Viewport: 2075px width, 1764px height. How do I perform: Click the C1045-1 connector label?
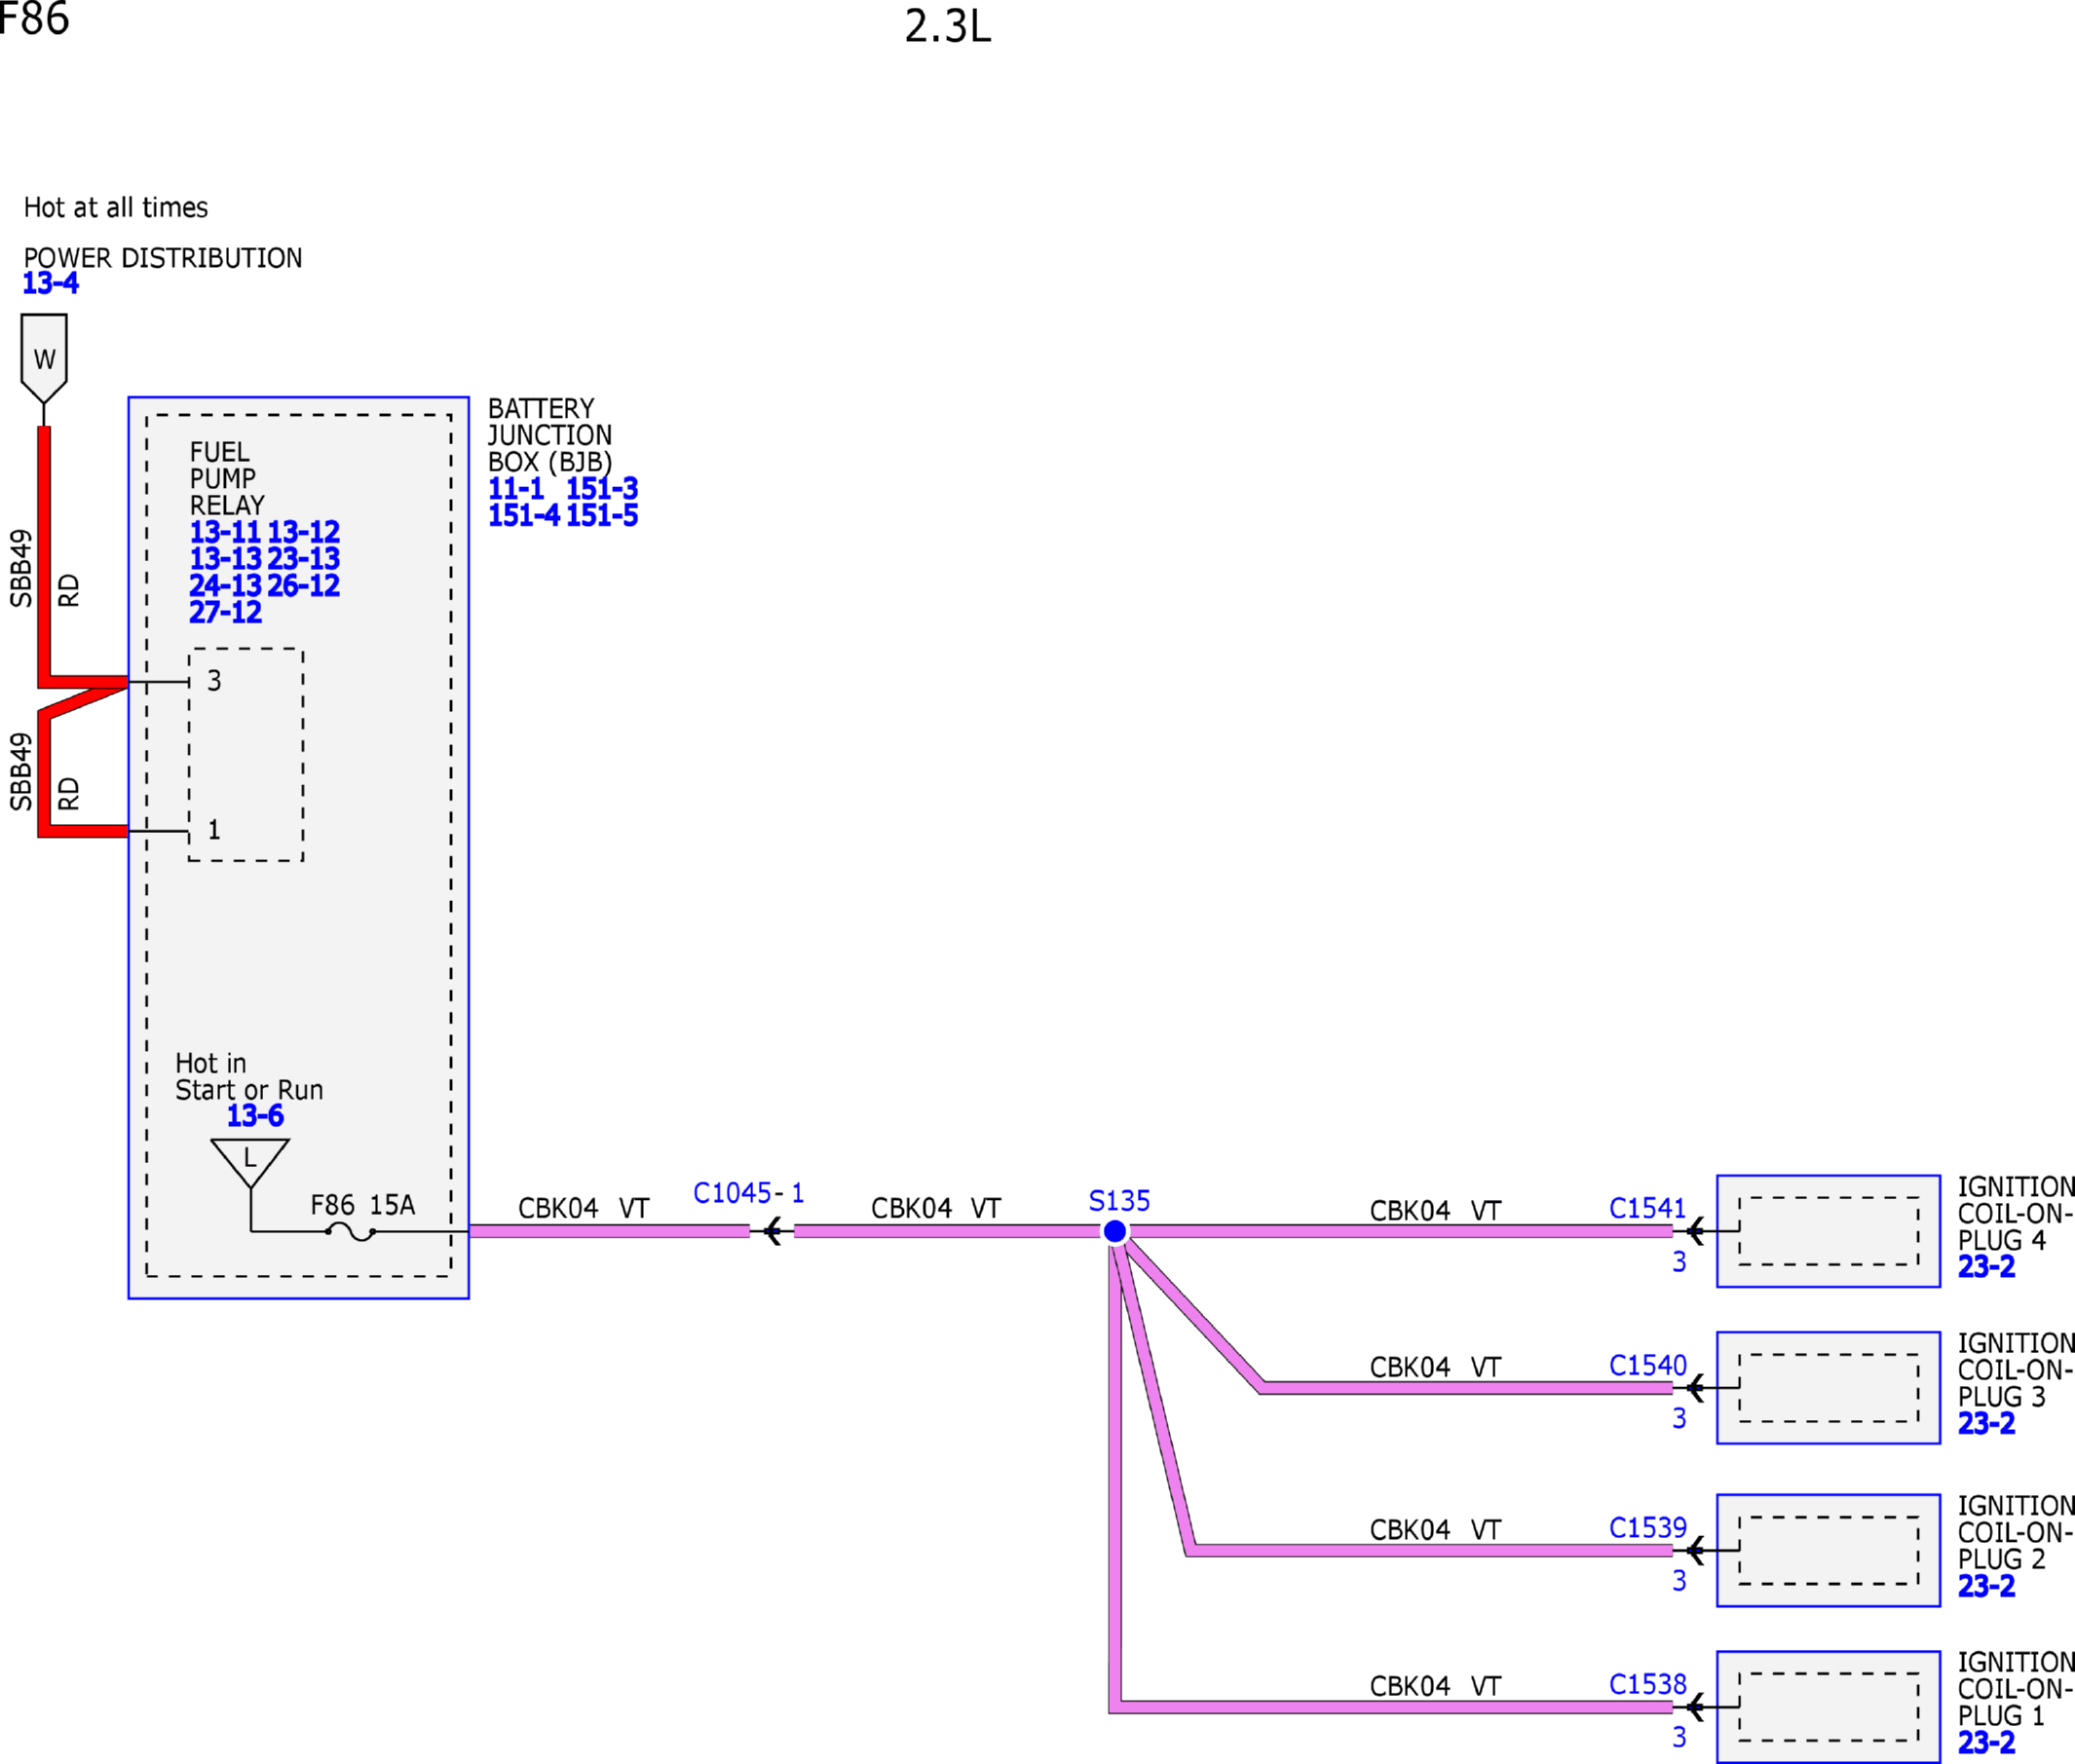coord(749,1193)
